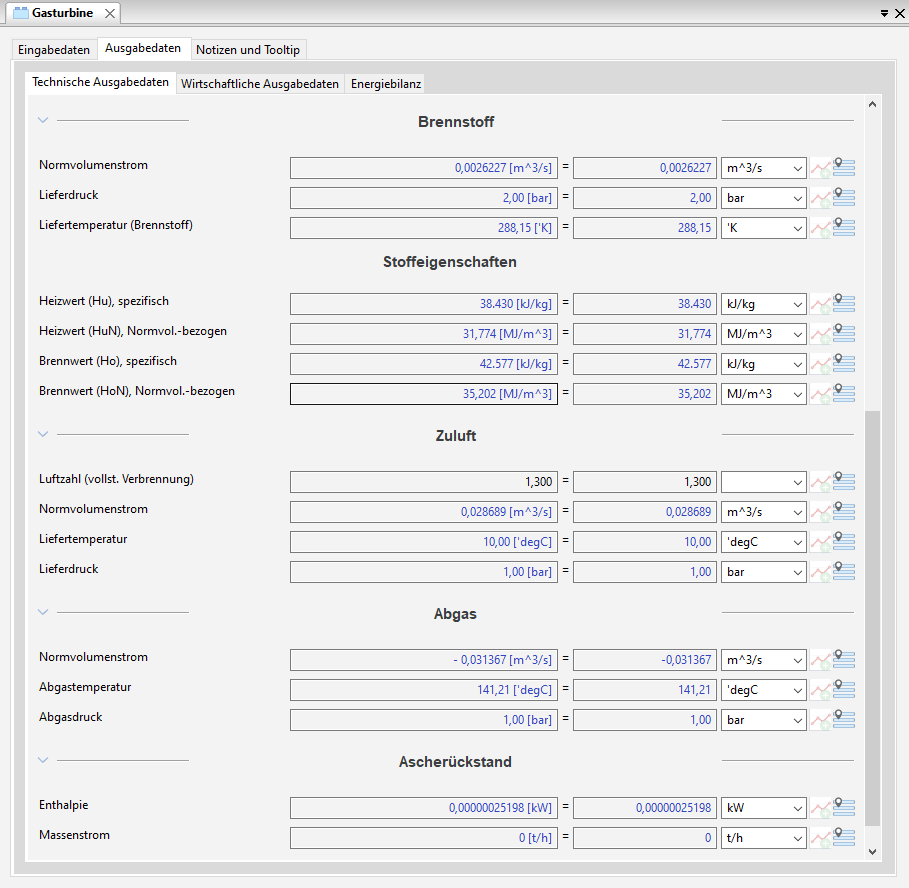The width and height of the screenshot is (909, 888).
Task: Click the pin list icon in the Enthalpie row
Action: click(x=844, y=807)
